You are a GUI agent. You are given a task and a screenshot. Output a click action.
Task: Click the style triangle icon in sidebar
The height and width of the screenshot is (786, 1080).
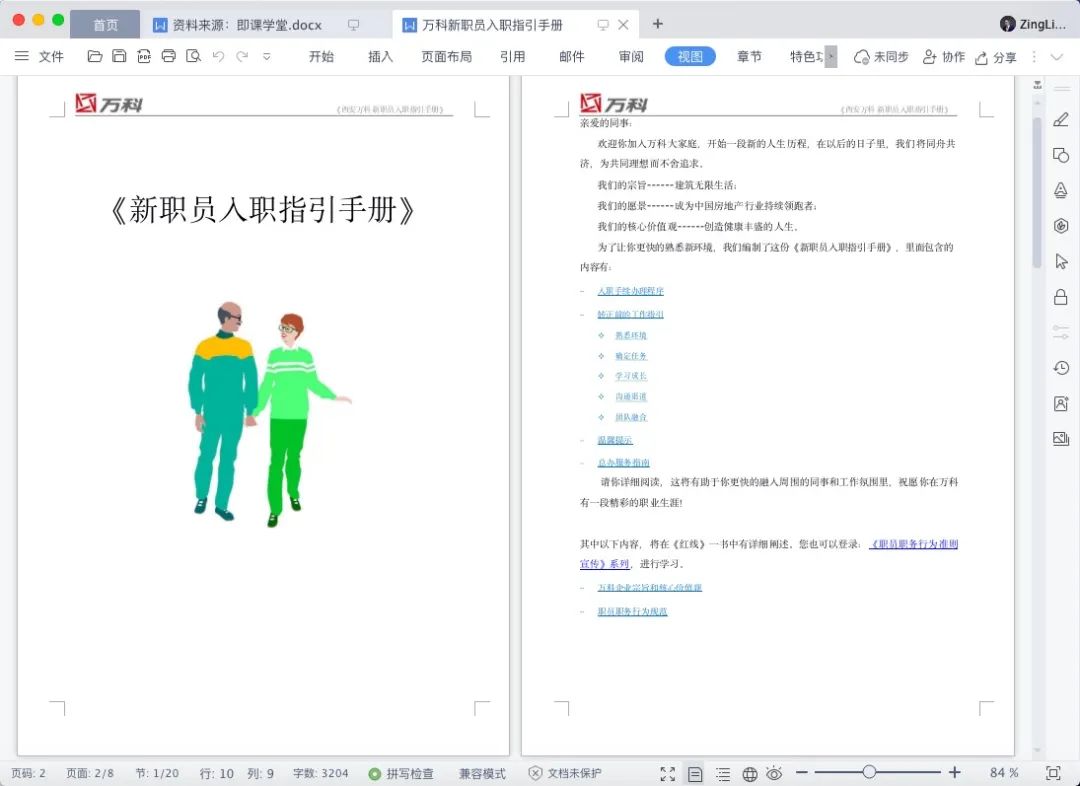pos(1061,190)
